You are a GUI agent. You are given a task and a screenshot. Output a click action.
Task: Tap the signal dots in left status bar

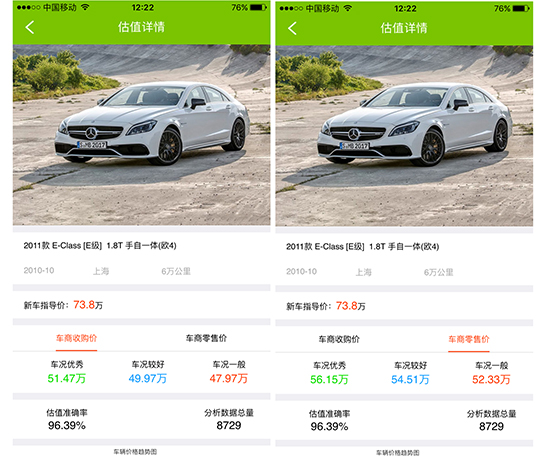coord(28,7)
